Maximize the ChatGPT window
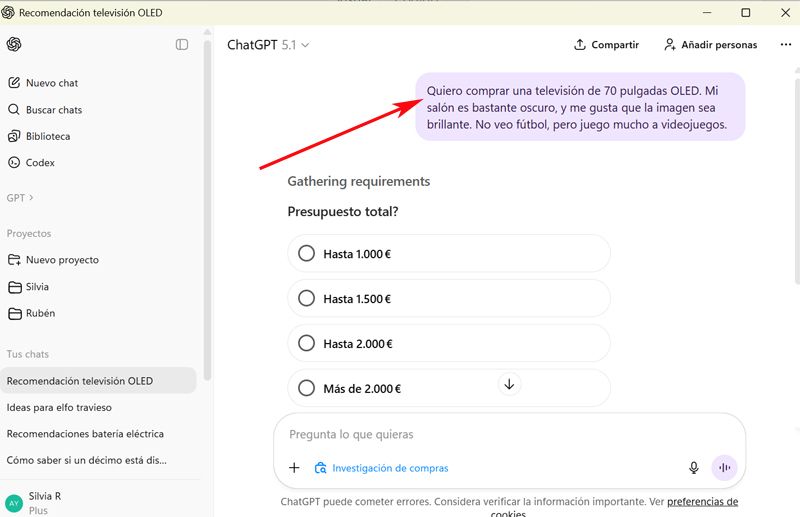Viewport: 800px width, 517px height. [x=745, y=12]
